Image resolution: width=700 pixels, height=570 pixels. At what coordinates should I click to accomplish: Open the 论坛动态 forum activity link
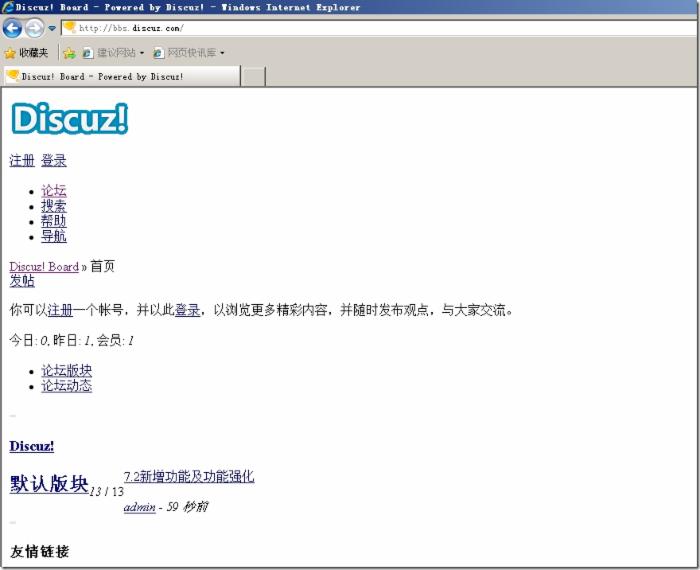(67, 386)
